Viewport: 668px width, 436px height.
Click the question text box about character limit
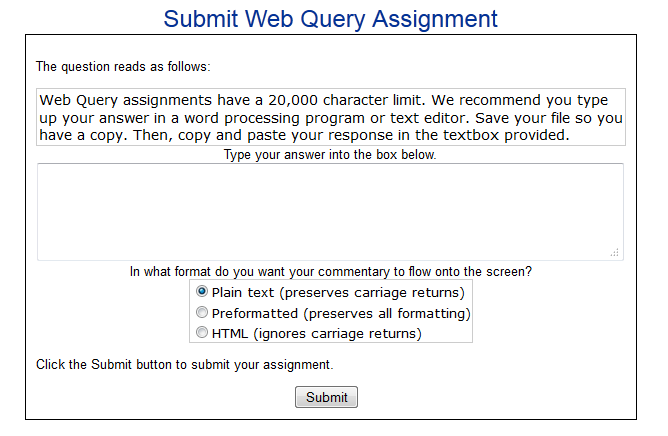tap(331, 117)
